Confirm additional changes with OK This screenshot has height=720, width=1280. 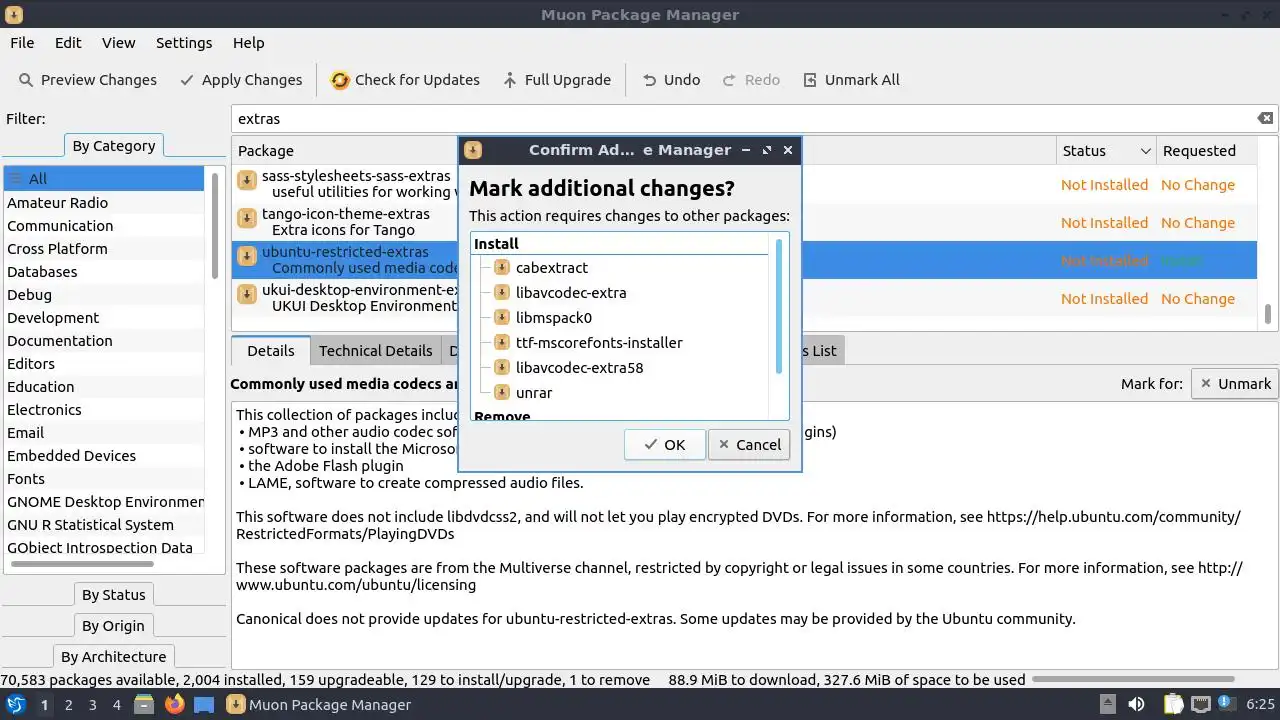[664, 445]
